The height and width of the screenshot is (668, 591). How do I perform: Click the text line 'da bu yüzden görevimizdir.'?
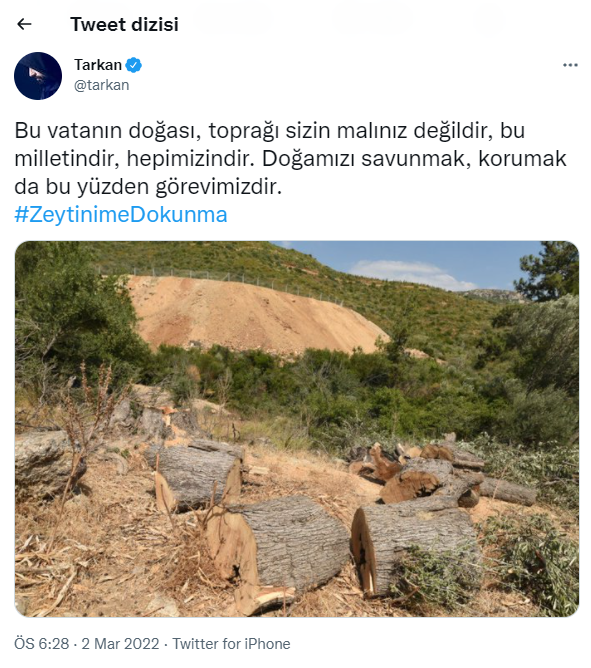pos(148,187)
